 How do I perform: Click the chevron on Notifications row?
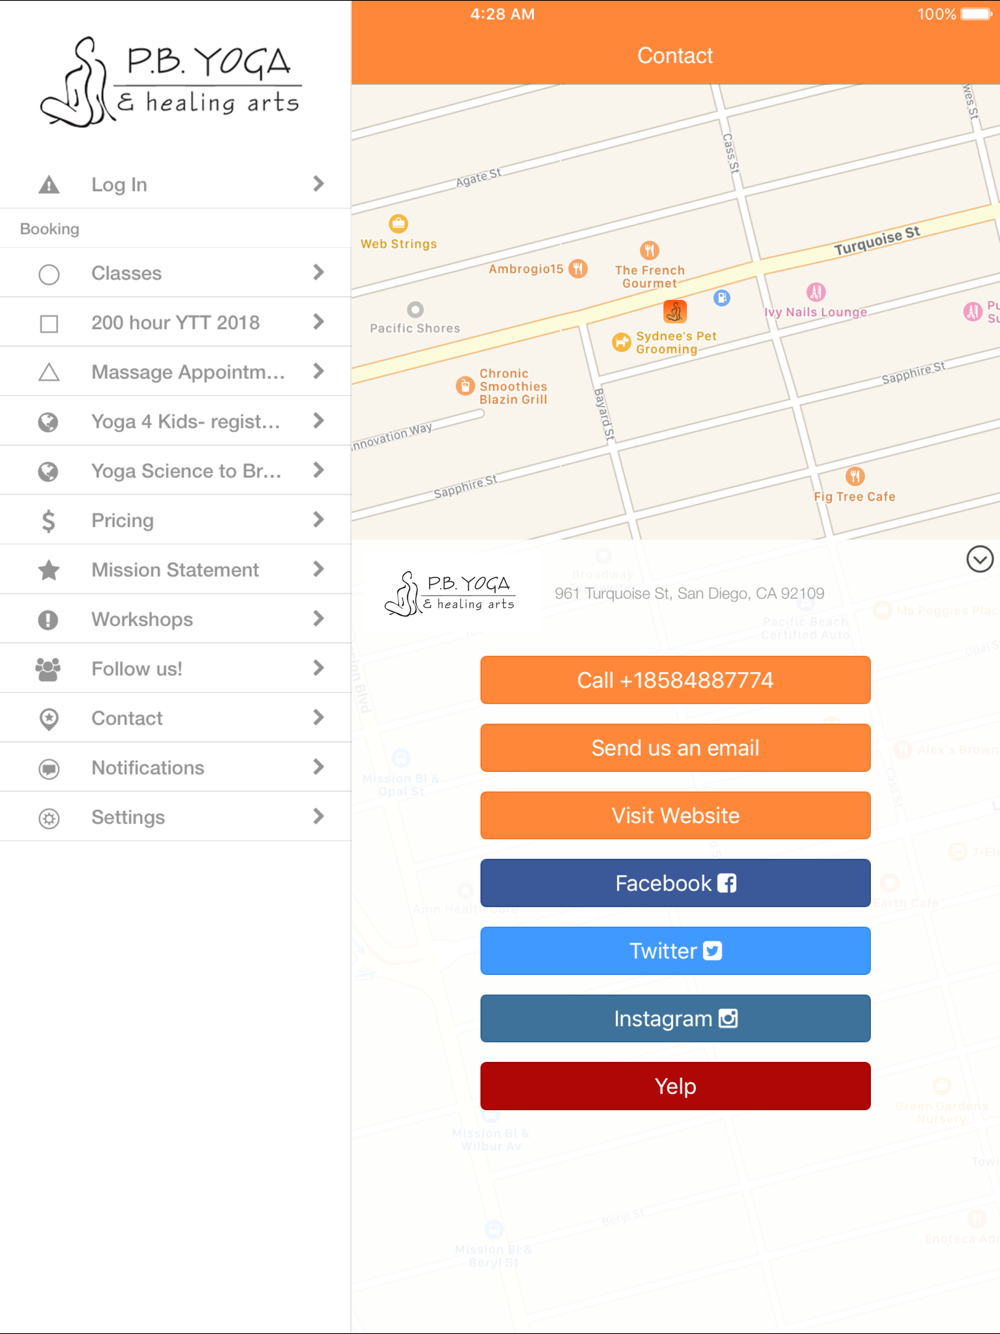[318, 767]
